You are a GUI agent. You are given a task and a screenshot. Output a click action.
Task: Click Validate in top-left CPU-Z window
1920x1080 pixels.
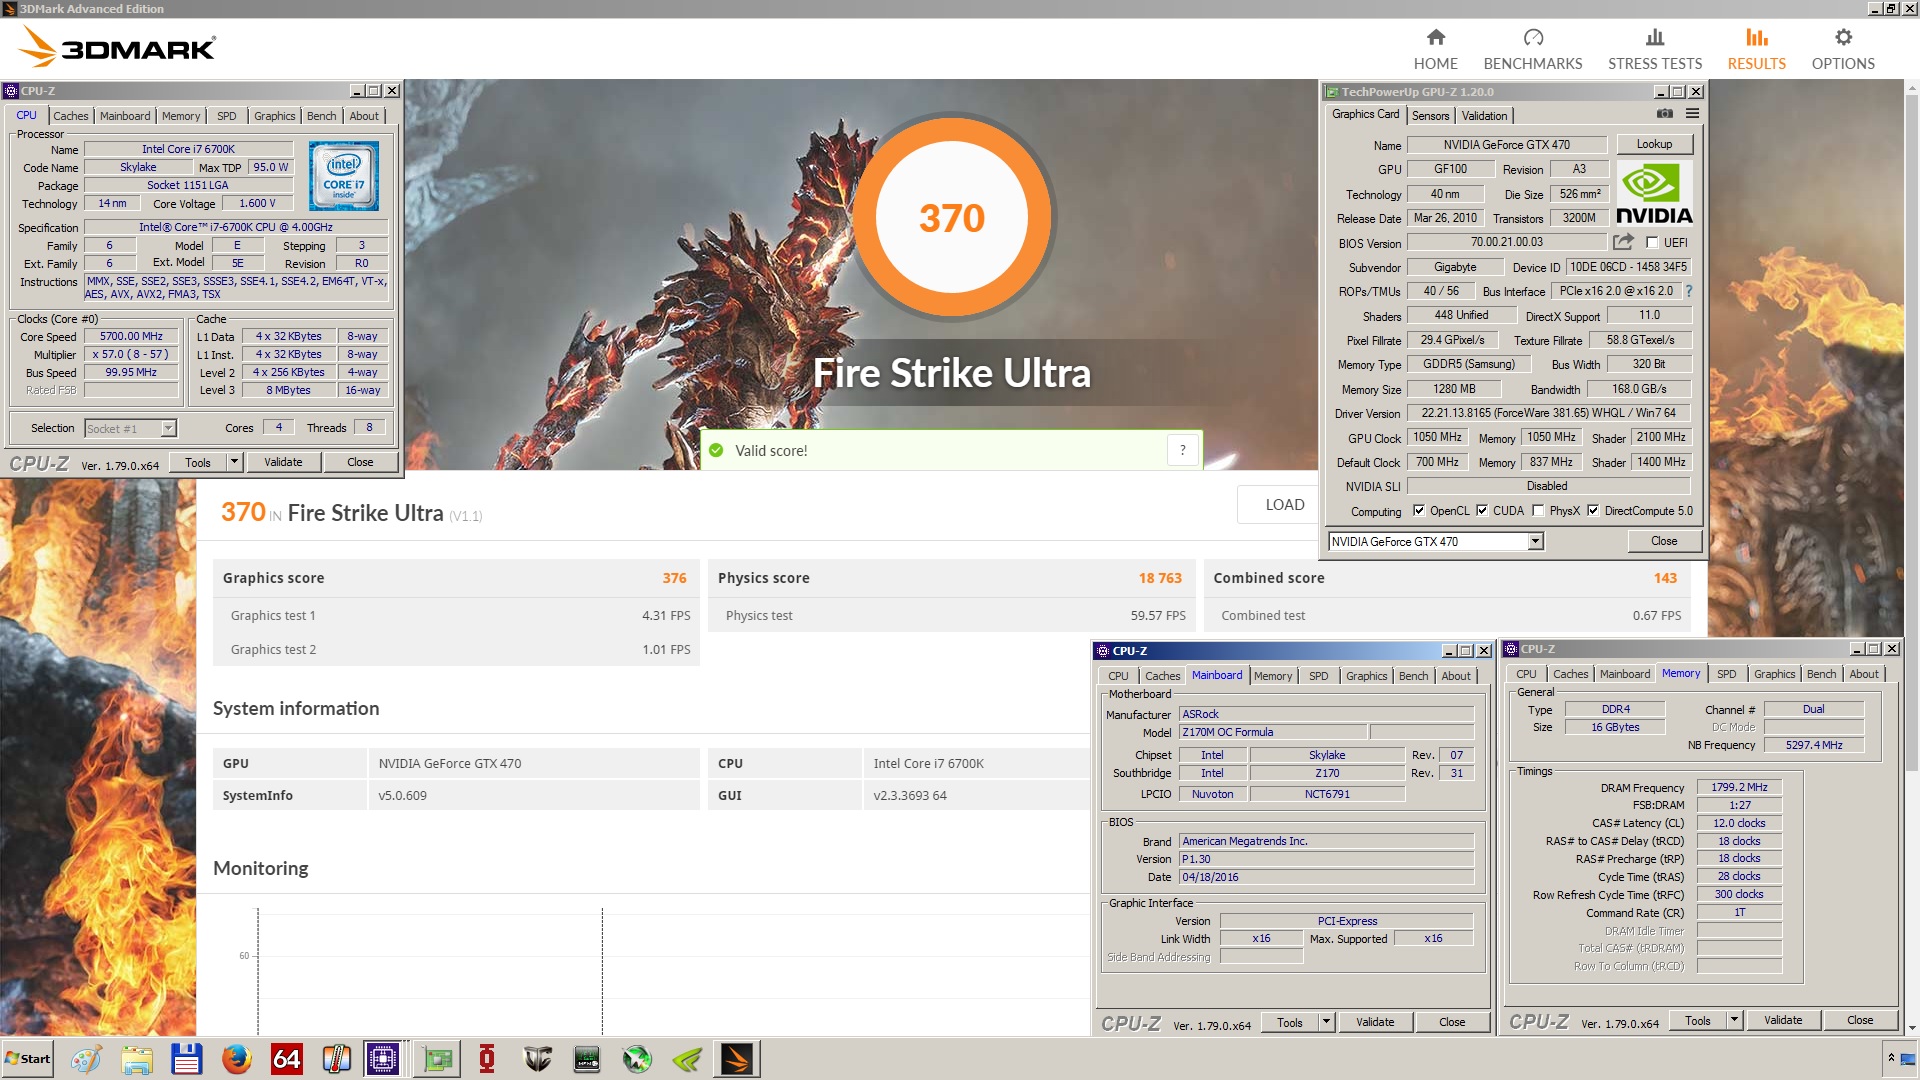click(283, 462)
